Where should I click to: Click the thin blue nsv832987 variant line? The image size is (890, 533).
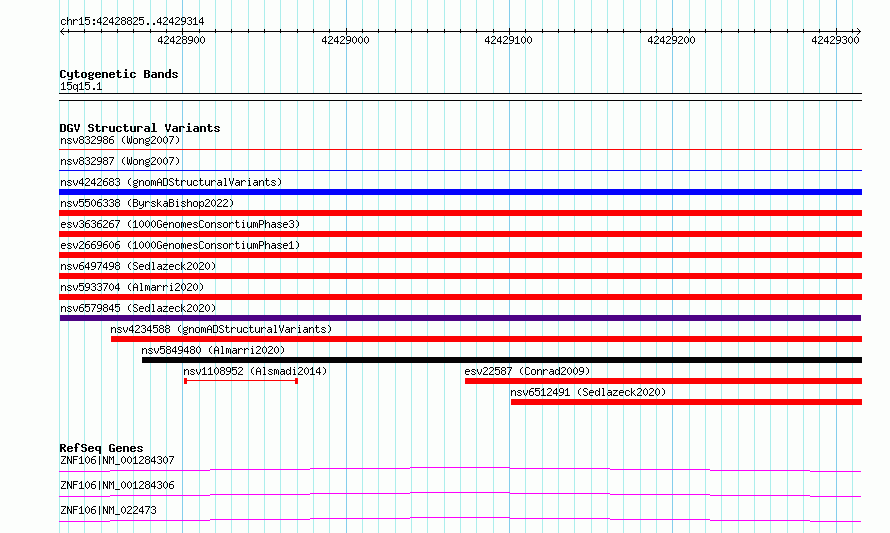pyautogui.click(x=460, y=170)
